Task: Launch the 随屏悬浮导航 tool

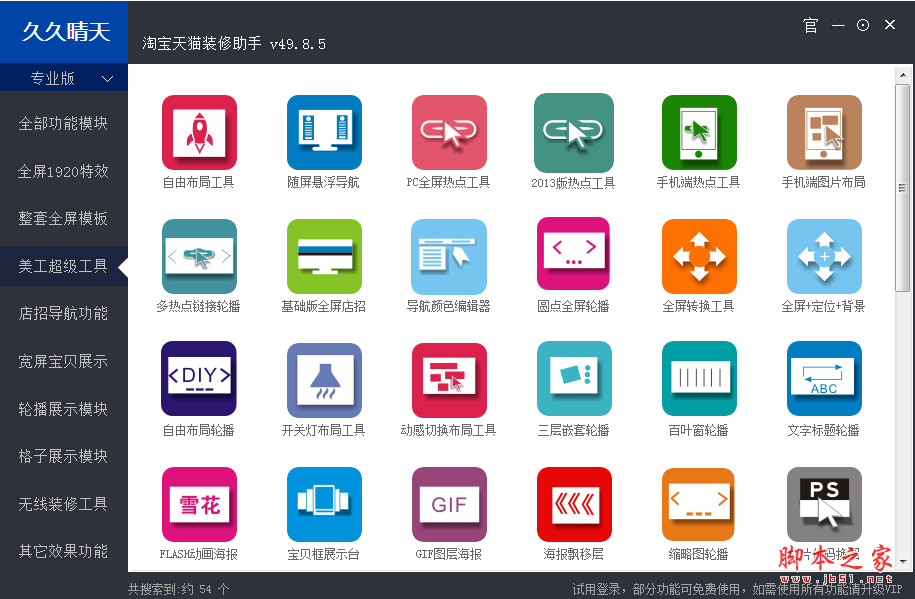Action: pyautogui.click(x=324, y=133)
